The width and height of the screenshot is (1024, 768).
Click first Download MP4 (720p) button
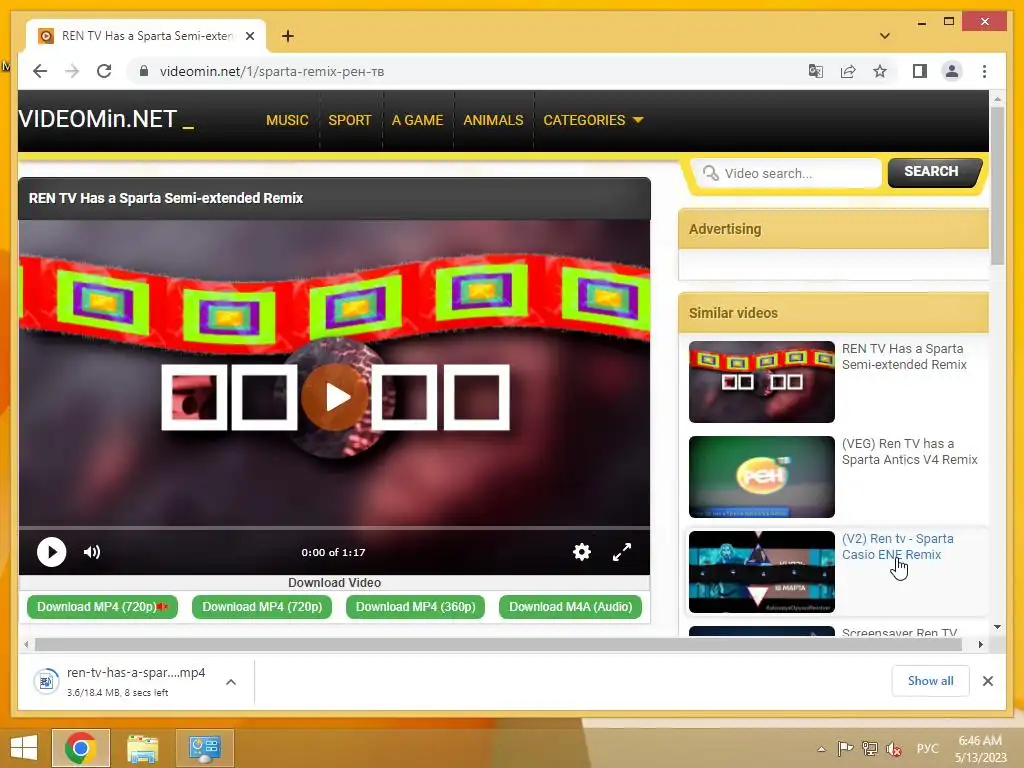pos(102,607)
